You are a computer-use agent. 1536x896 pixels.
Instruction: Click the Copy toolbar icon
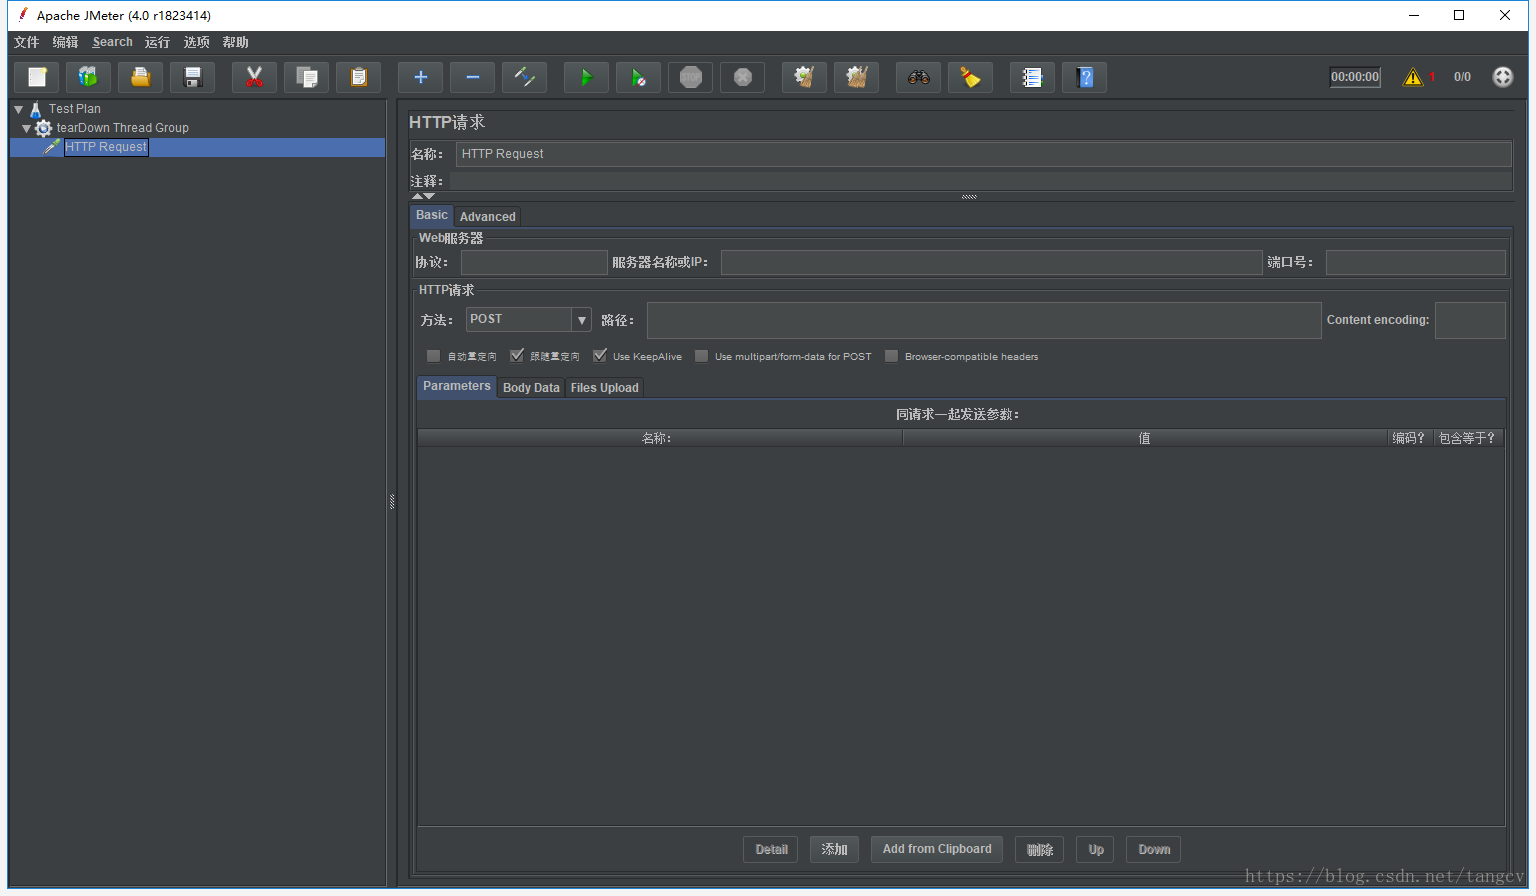point(306,77)
